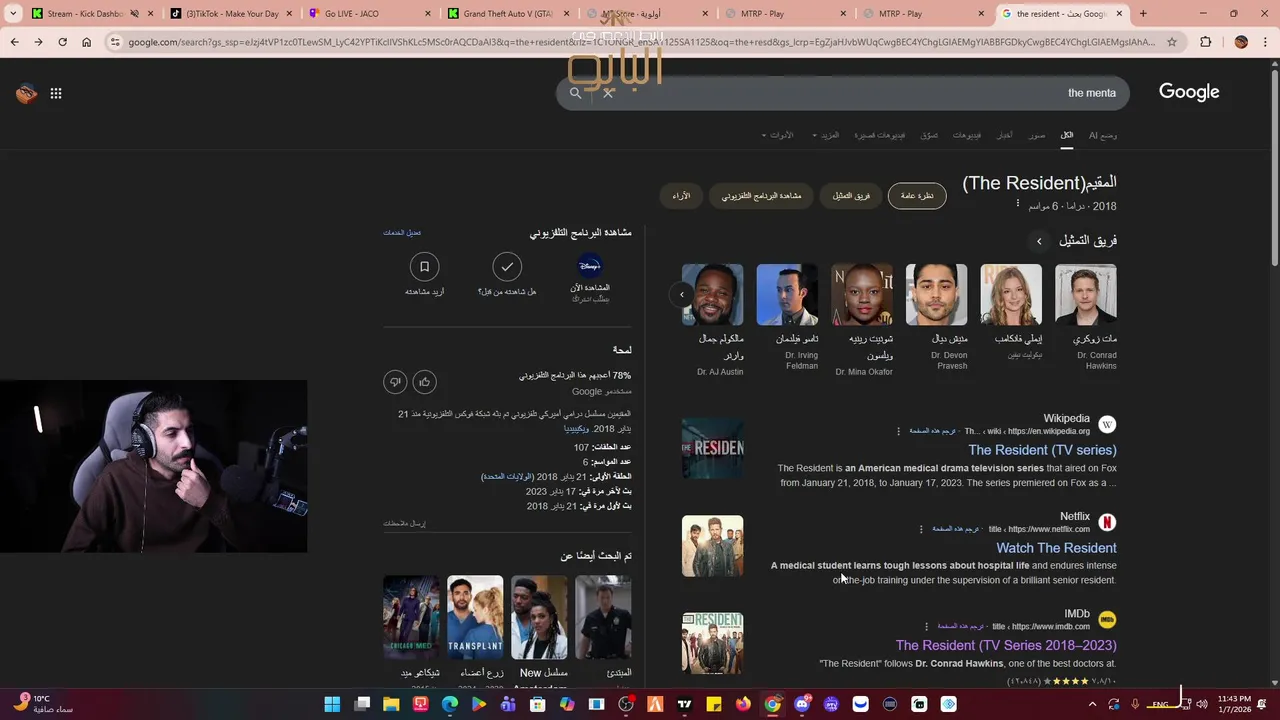Click the browser home button

tap(86, 42)
